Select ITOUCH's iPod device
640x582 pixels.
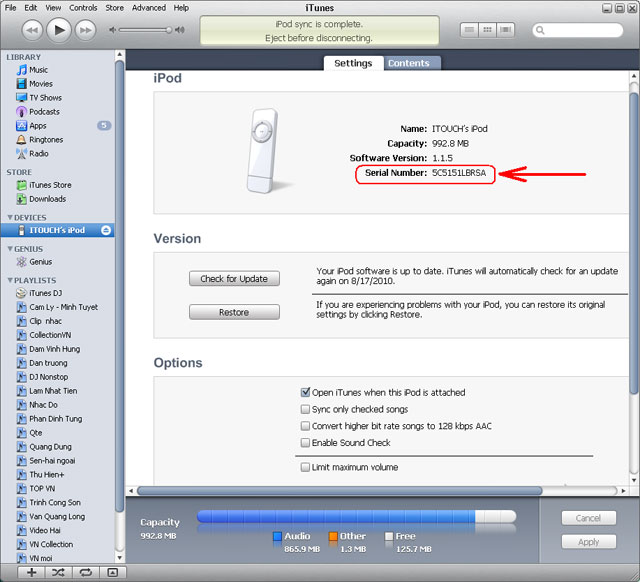(x=57, y=230)
